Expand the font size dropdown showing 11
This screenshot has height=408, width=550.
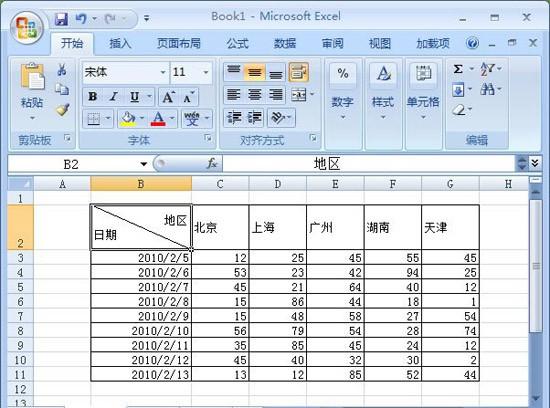(x=206, y=72)
